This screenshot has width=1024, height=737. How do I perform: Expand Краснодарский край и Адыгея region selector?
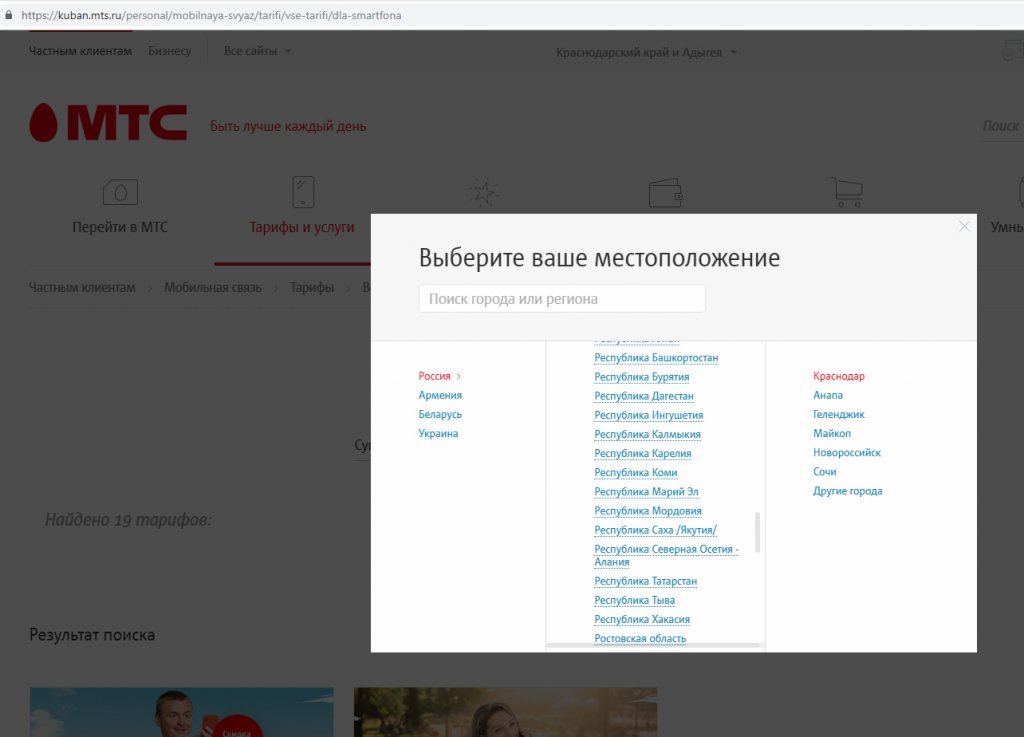tap(646, 52)
